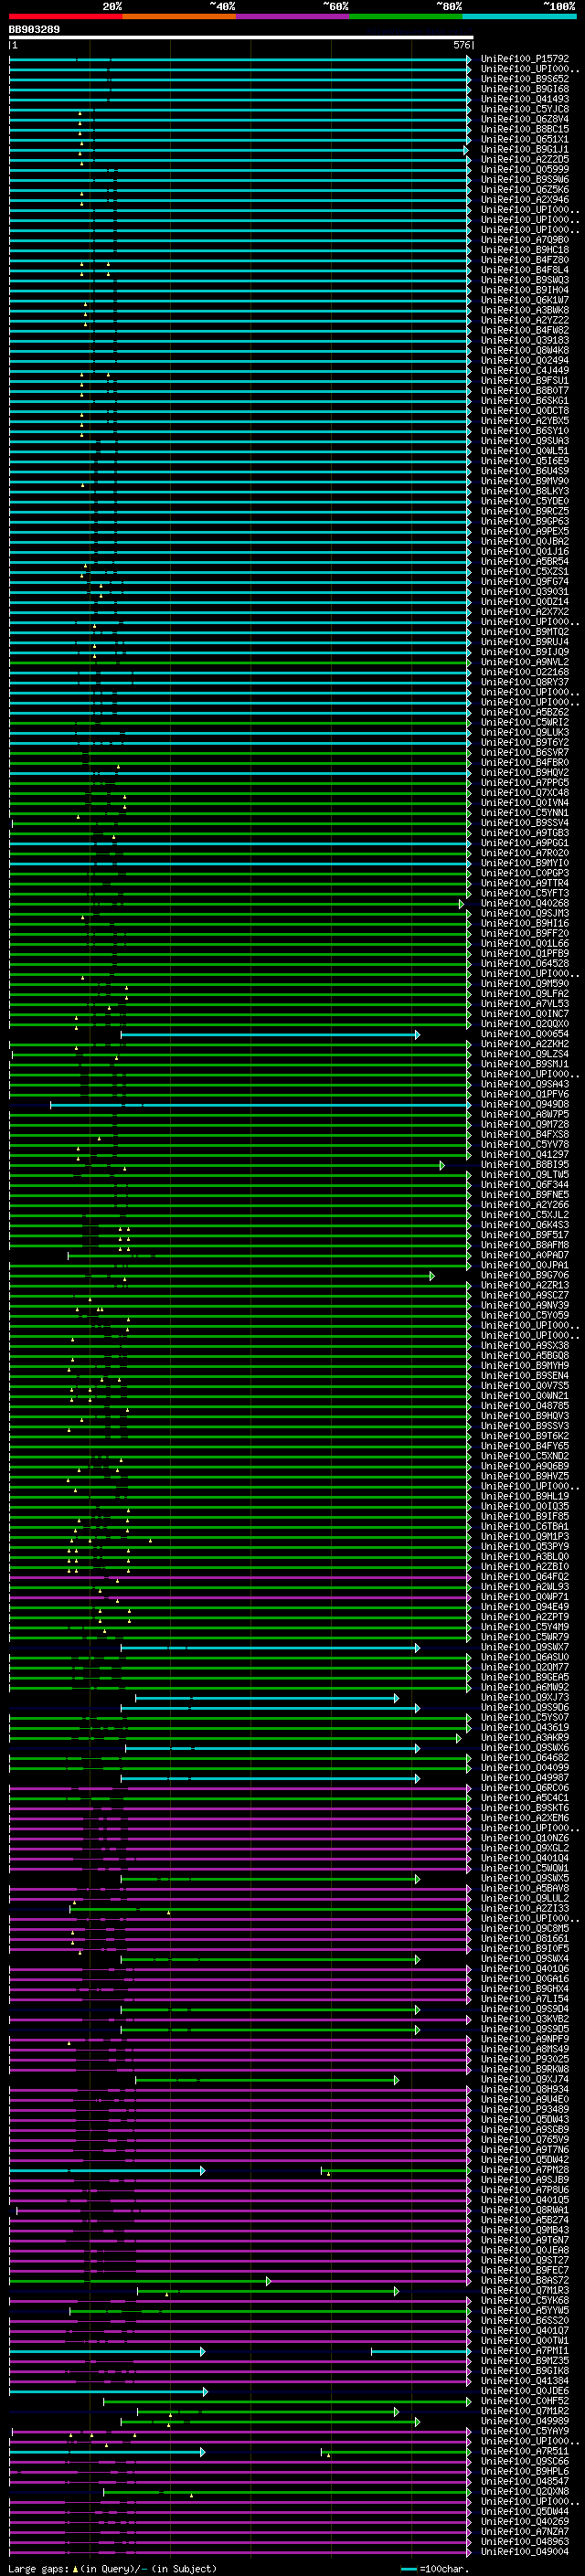
Task: Select the UniRef100_A9NV39 label
Action: 525,1305
